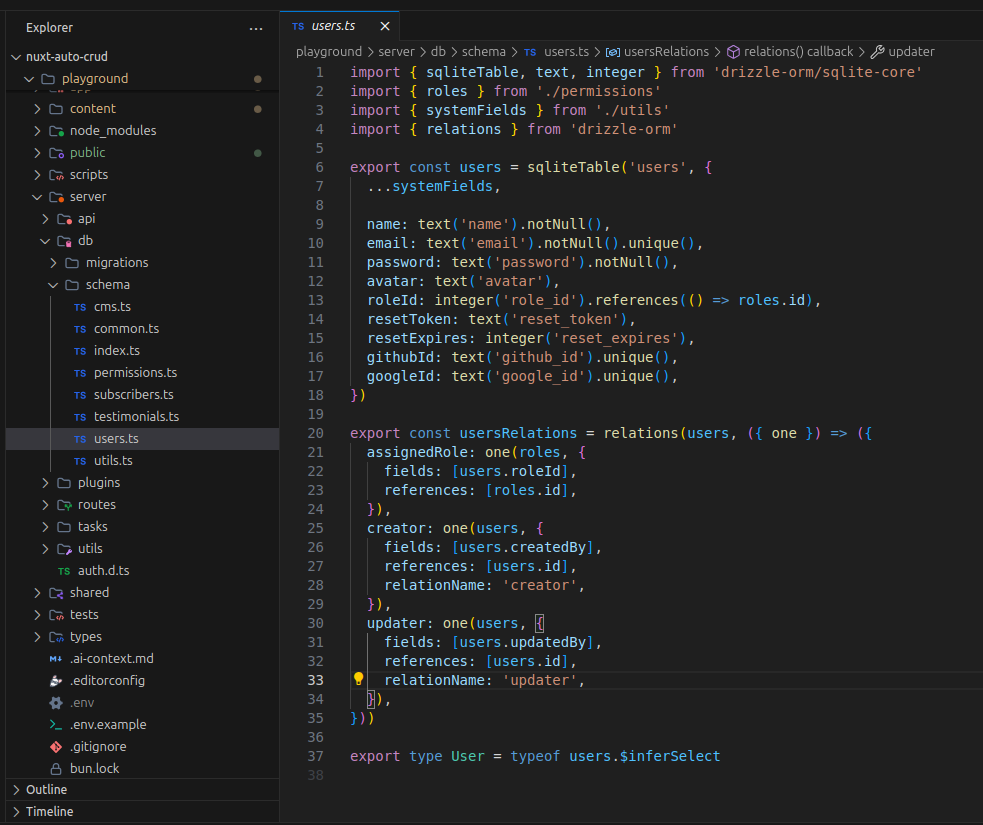This screenshot has height=825, width=983.
Task: Expand the migrations folder
Action: pos(53,263)
